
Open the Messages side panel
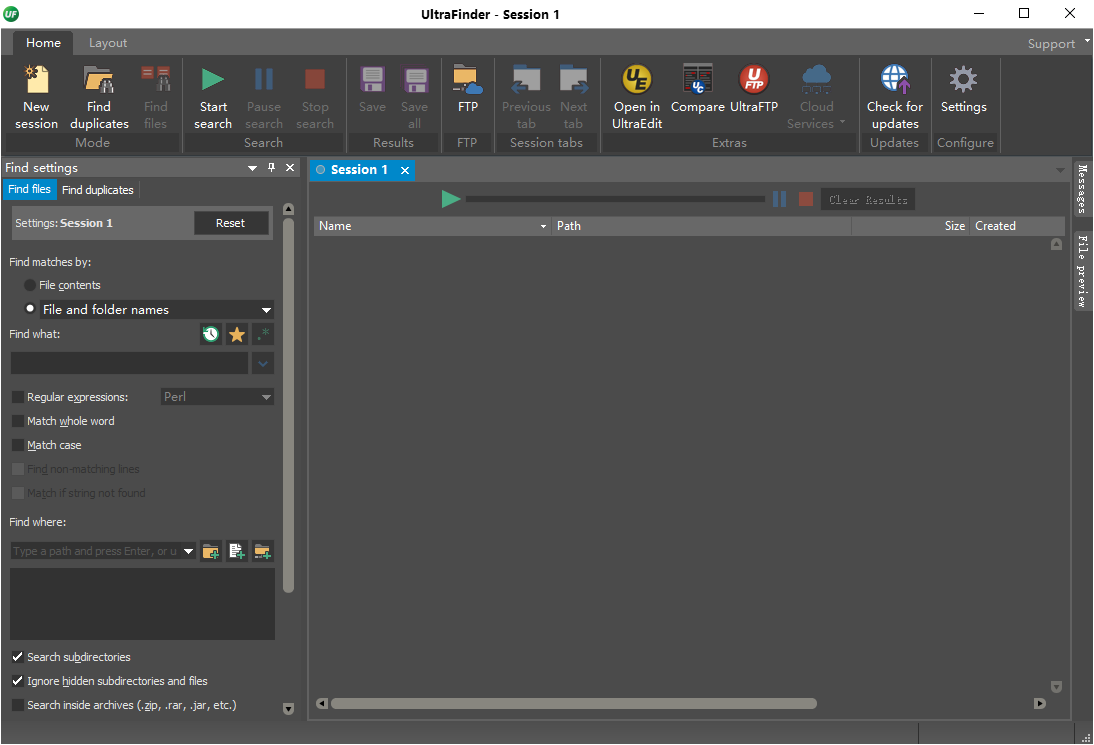1082,188
